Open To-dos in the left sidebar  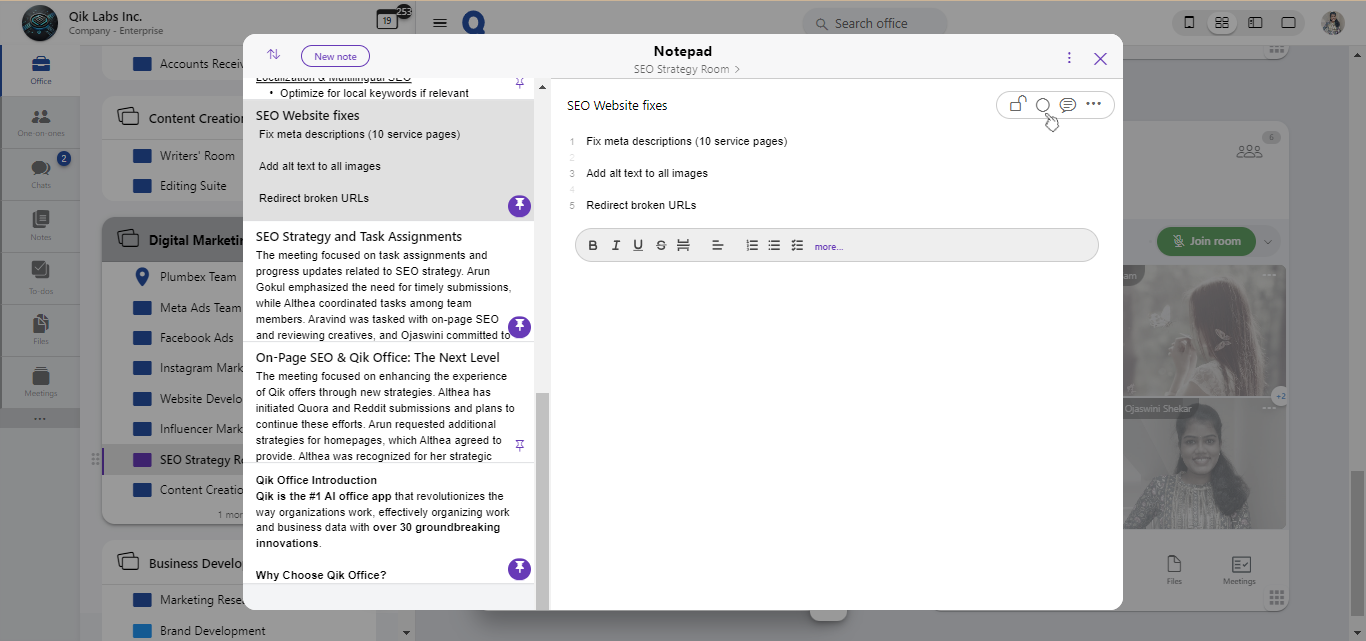(x=40, y=277)
